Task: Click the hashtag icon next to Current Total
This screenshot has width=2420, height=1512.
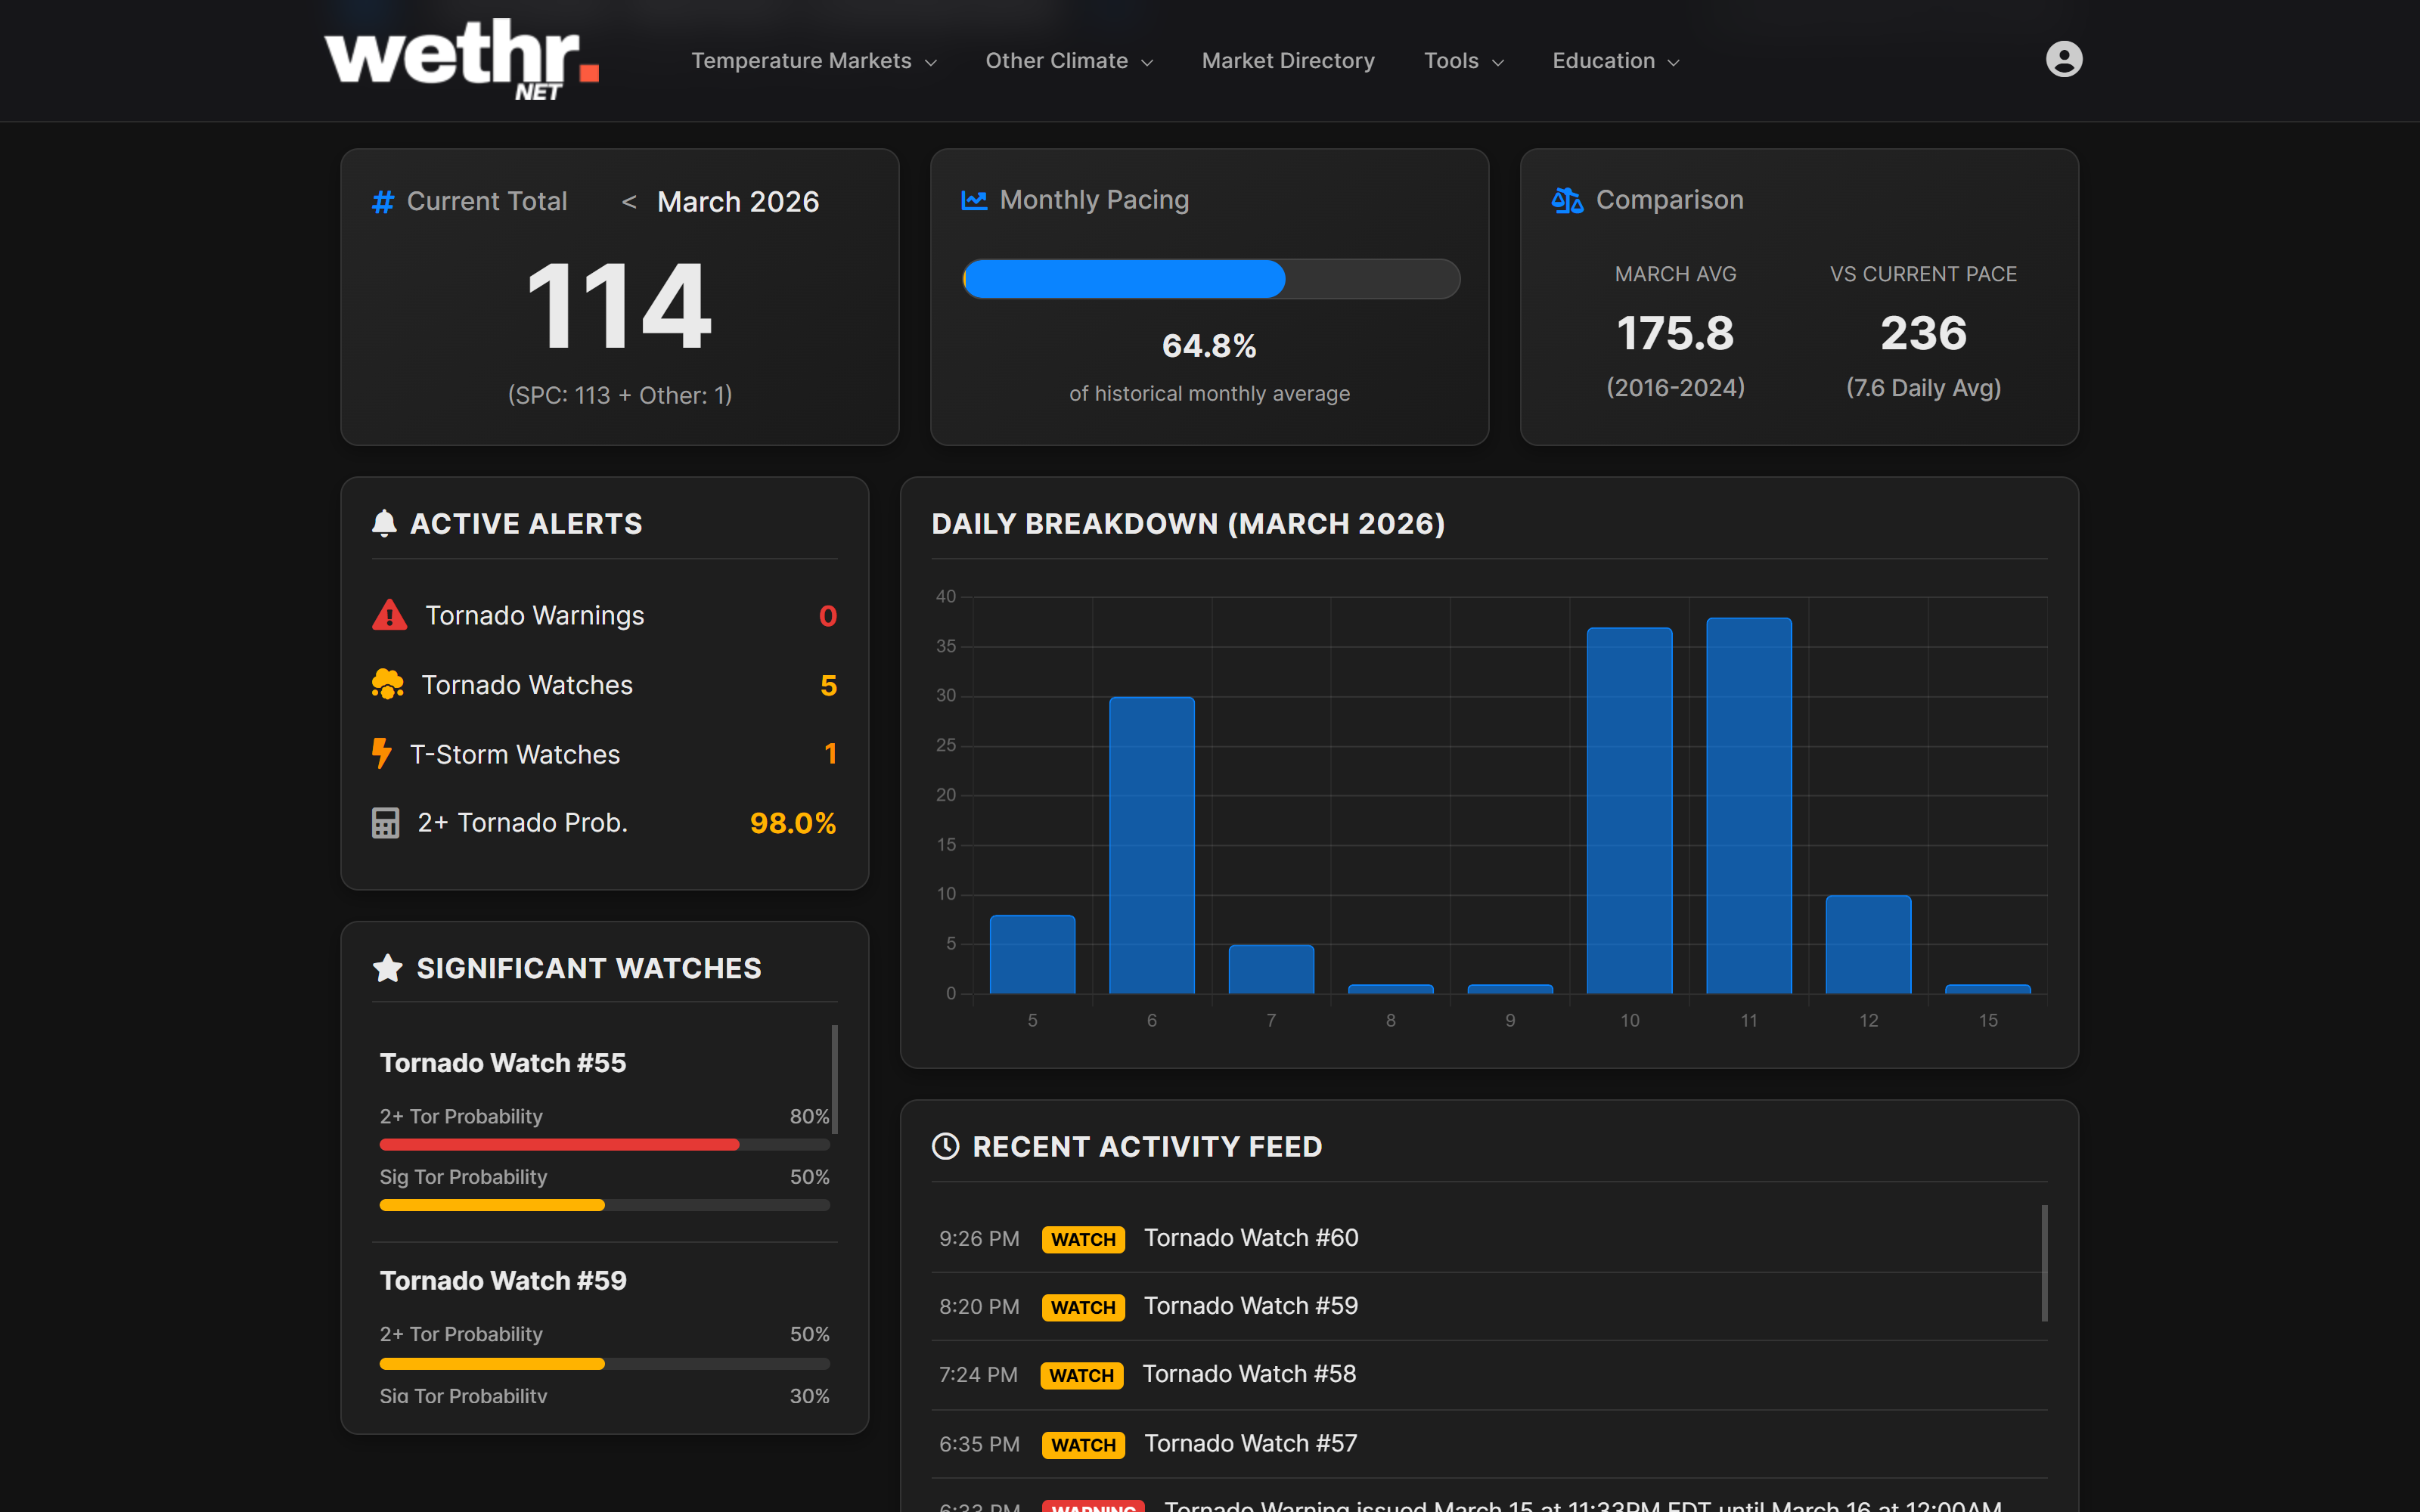Action: (383, 201)
